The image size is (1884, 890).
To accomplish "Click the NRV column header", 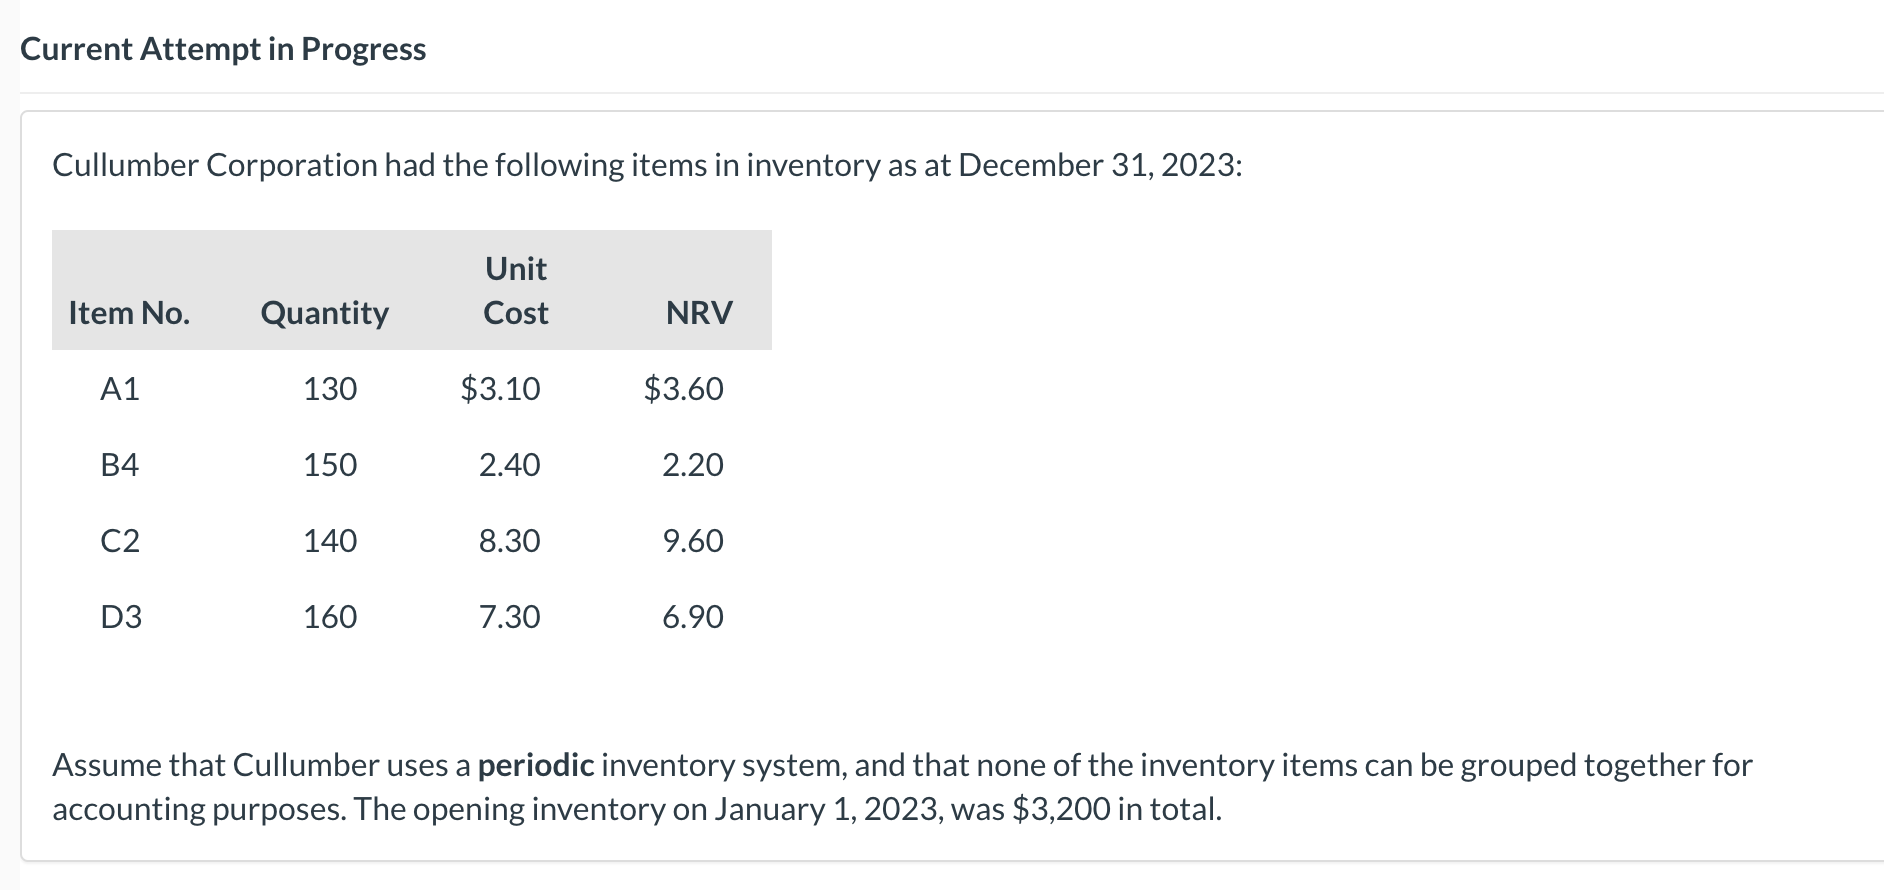I will (x=699, y=313).
